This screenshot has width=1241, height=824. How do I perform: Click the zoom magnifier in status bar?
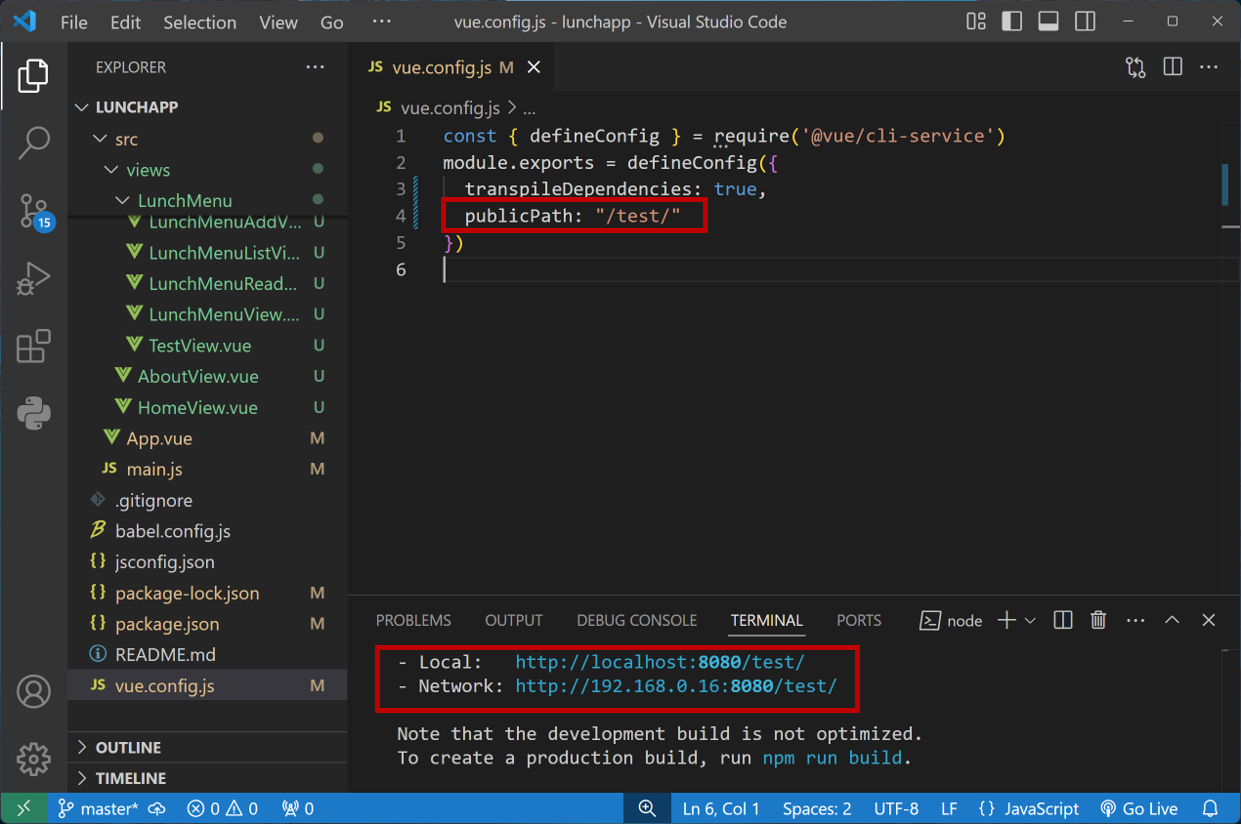tap(647, 809)
